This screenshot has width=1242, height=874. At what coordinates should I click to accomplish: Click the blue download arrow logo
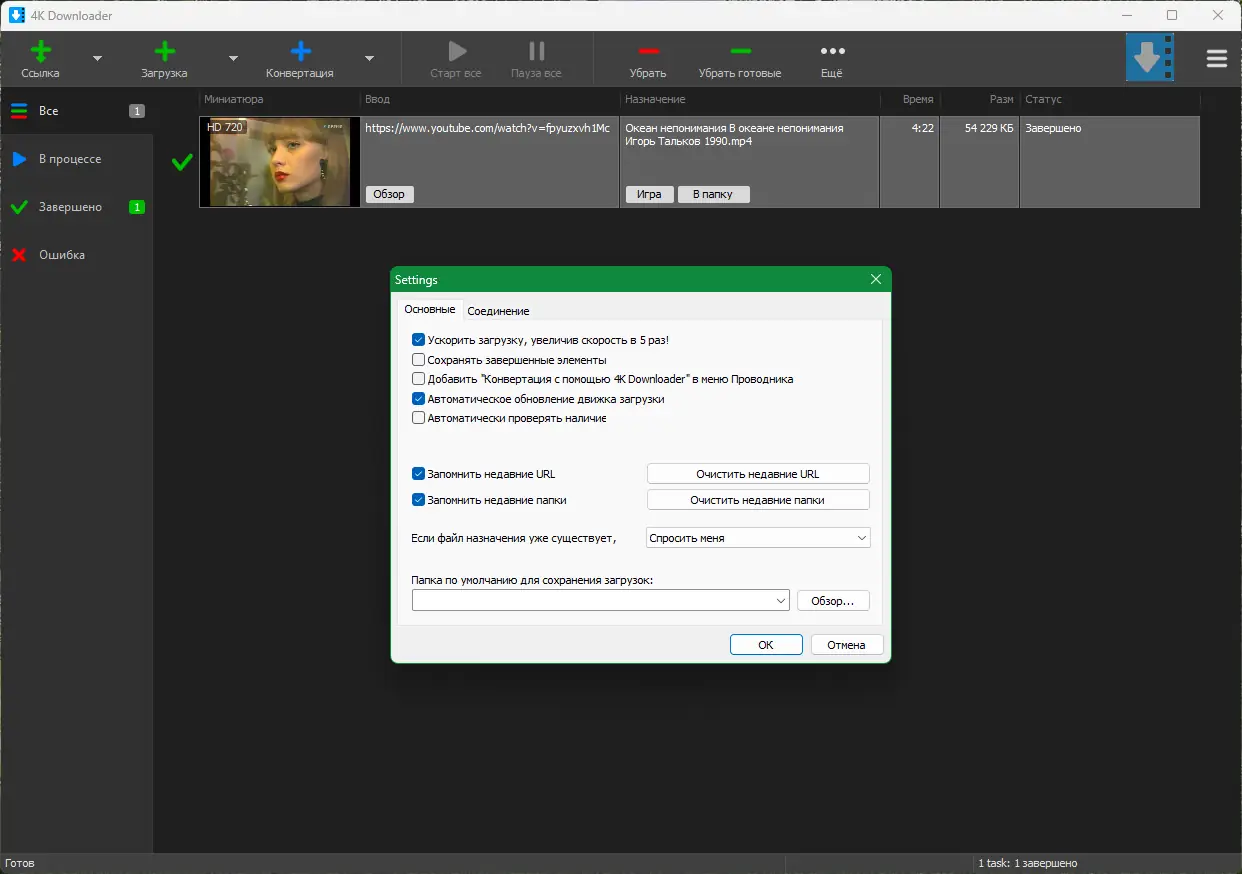[x=1149, y=57]
